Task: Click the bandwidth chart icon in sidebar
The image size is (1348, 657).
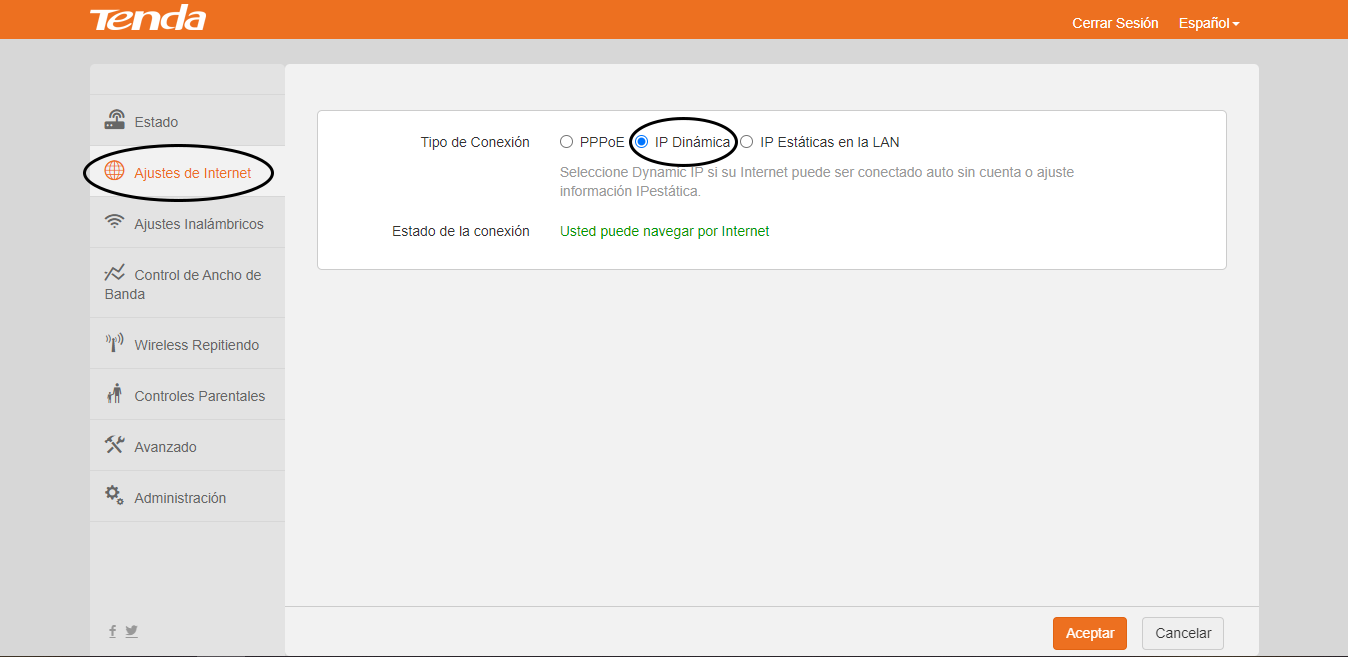Action: (115, 273)
